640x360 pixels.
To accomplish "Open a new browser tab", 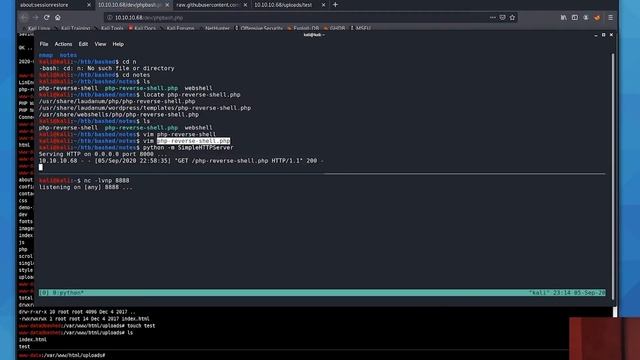I will click(335, 4).
